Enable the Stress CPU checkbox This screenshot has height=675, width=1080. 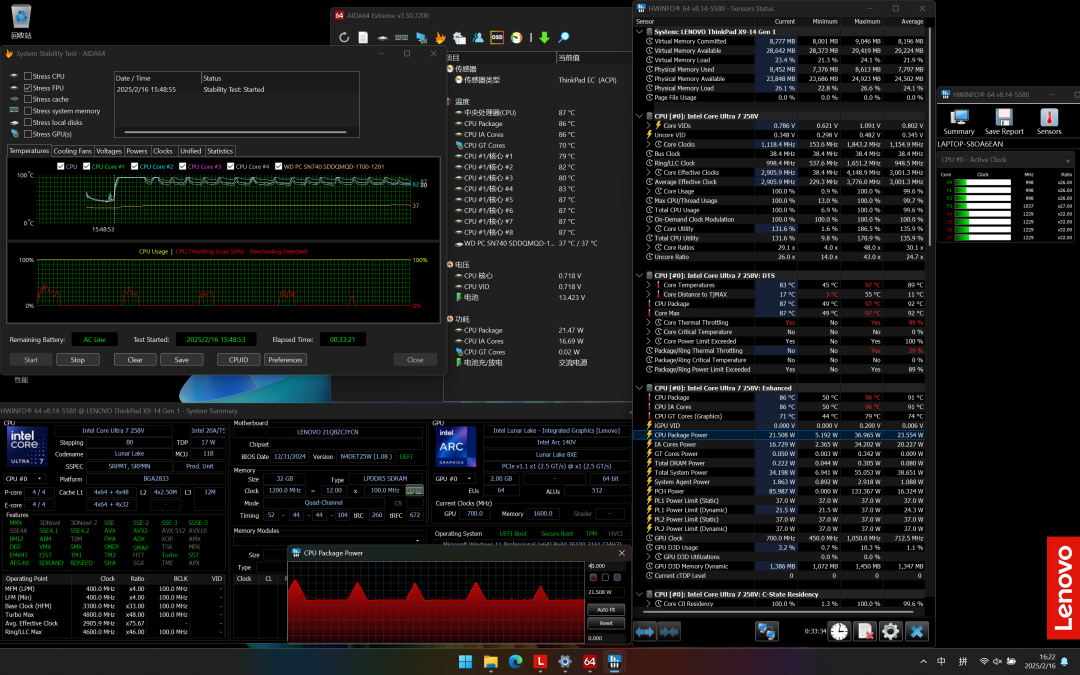[x=28, y=76]
